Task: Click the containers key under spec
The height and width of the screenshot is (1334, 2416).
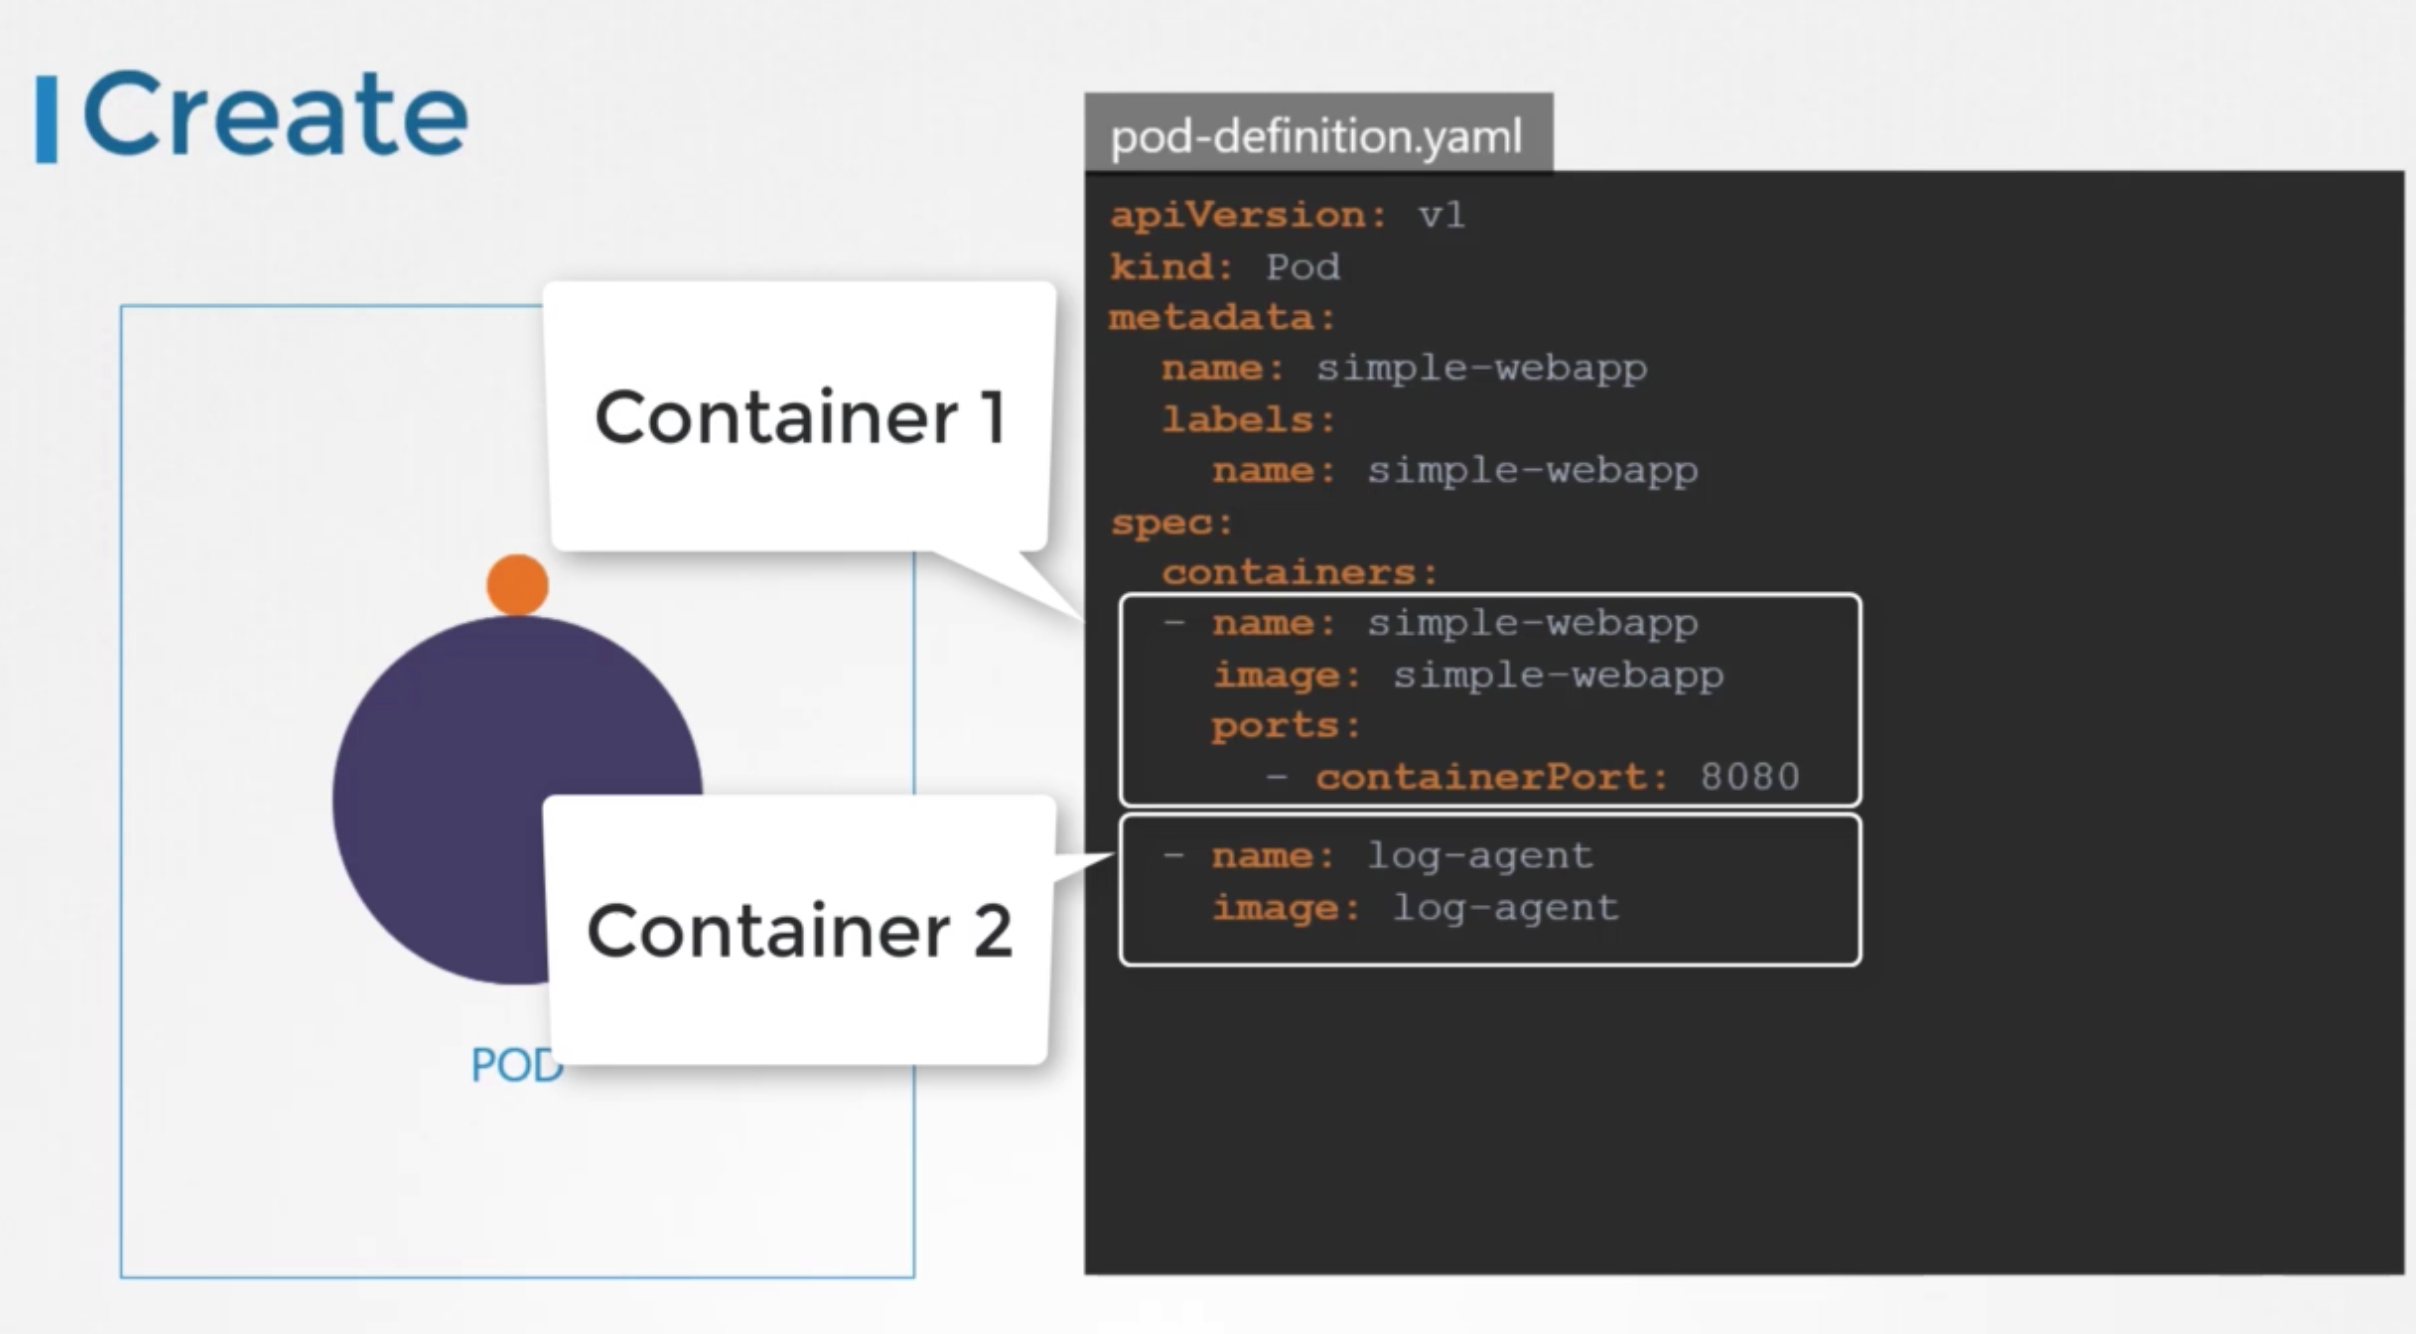Action: pyautogui.click(x=1298, y=573)
